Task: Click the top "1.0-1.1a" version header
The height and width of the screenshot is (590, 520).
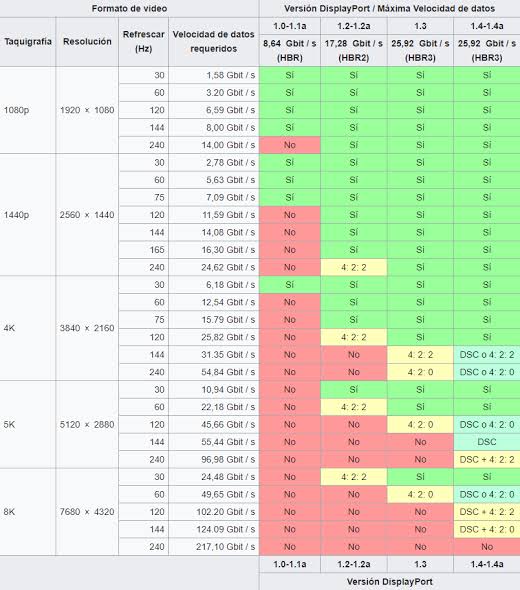Action: (x=290, y=26)
